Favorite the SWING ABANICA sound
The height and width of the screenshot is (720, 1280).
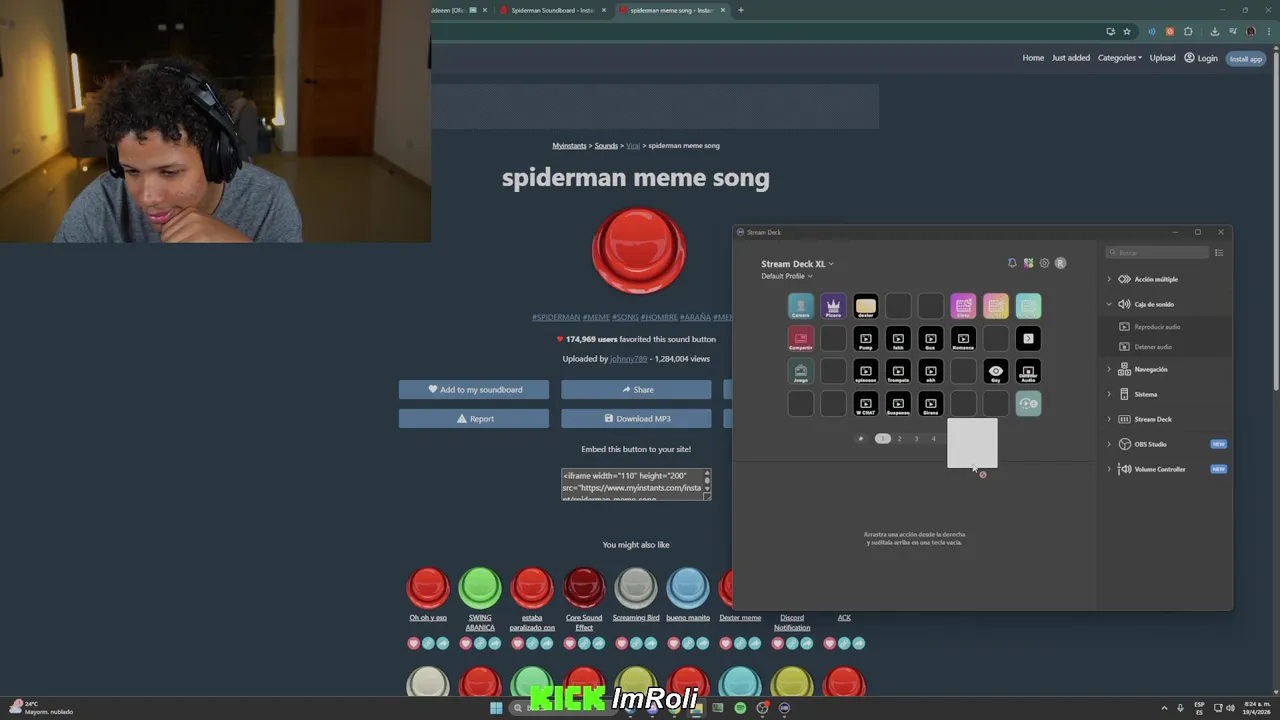[466, 643]
